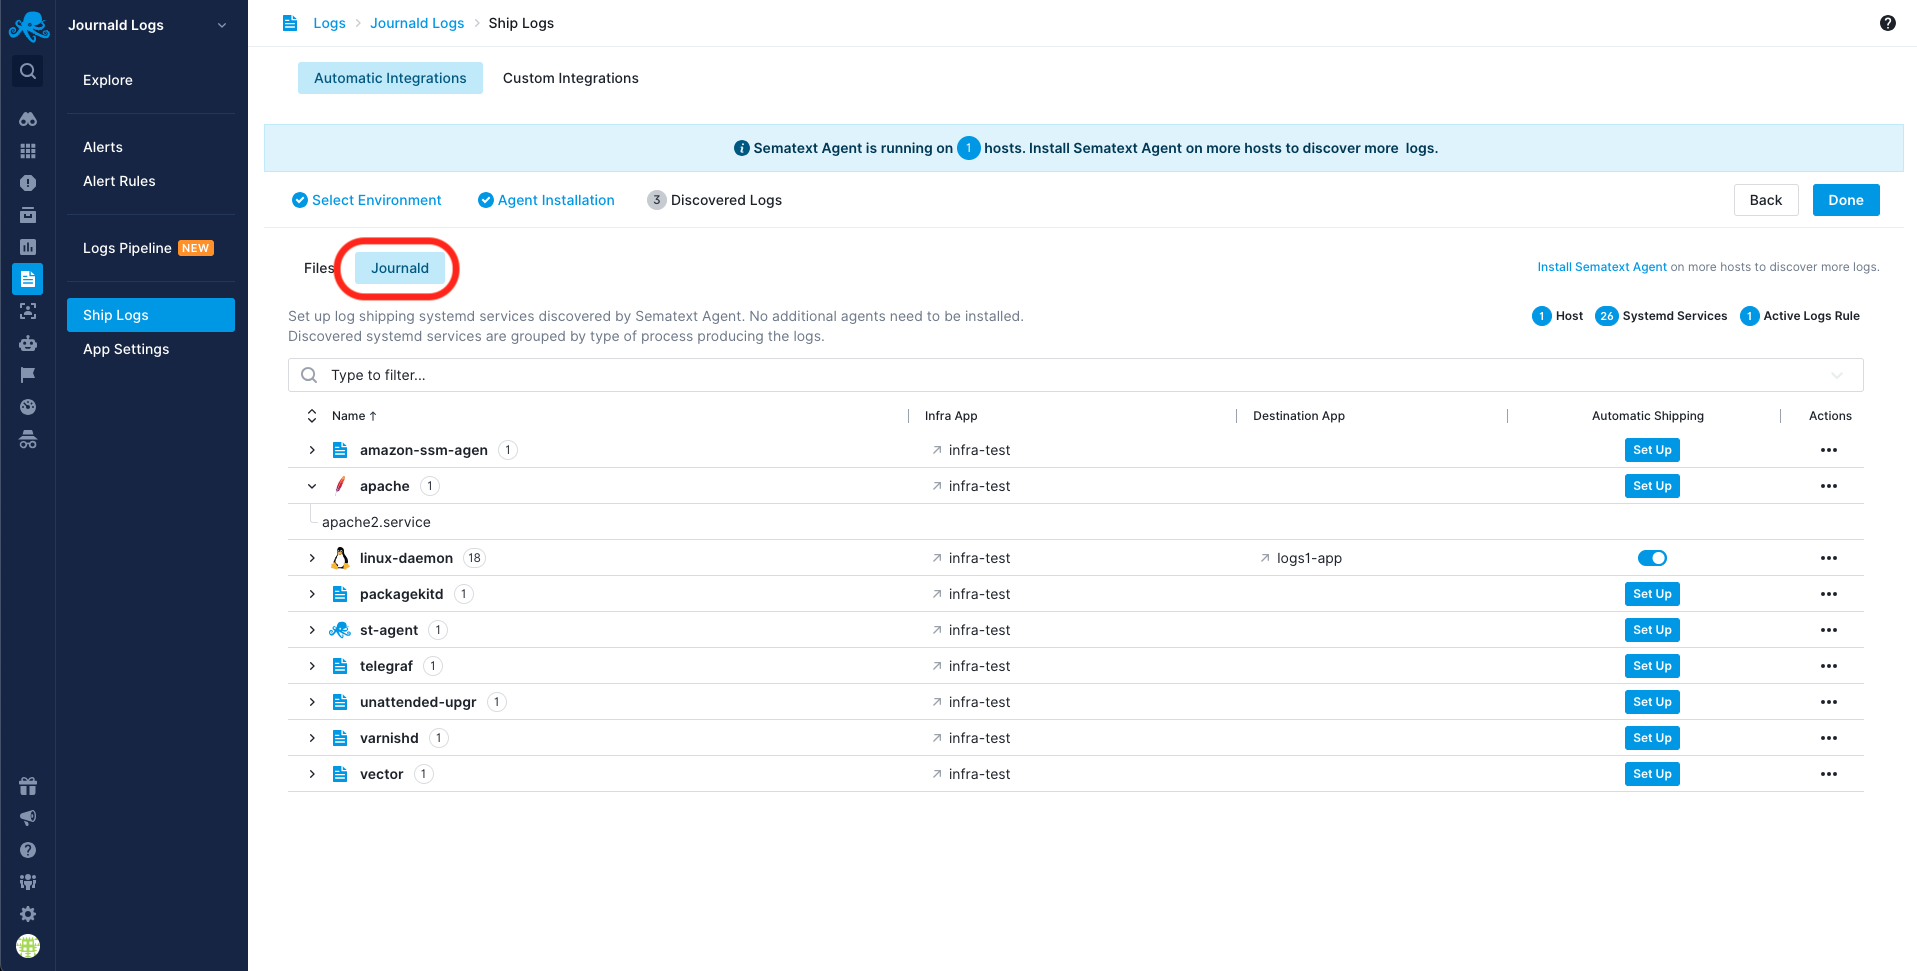This screenshot has width=1917, height=971.
Task: Open the archive box icon in sidebar
Action: click(28, 215)
